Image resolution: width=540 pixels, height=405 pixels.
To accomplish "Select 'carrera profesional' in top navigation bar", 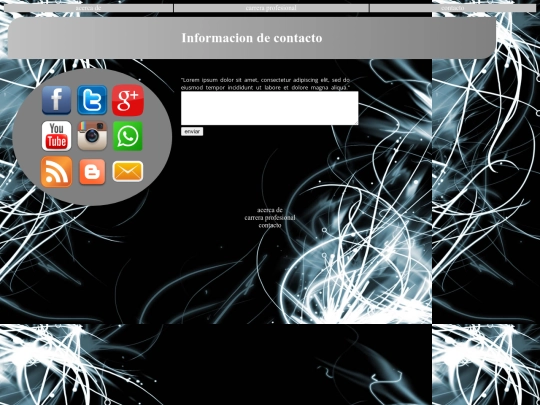I will [271, 8].
